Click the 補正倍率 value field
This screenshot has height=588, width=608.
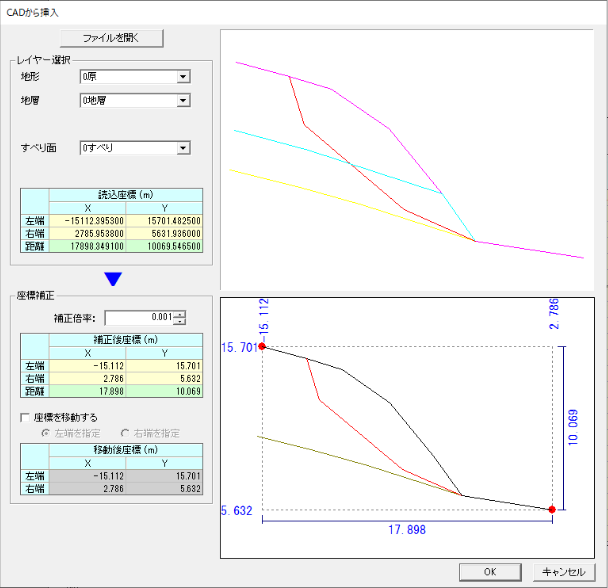click(x=138, y=318)
